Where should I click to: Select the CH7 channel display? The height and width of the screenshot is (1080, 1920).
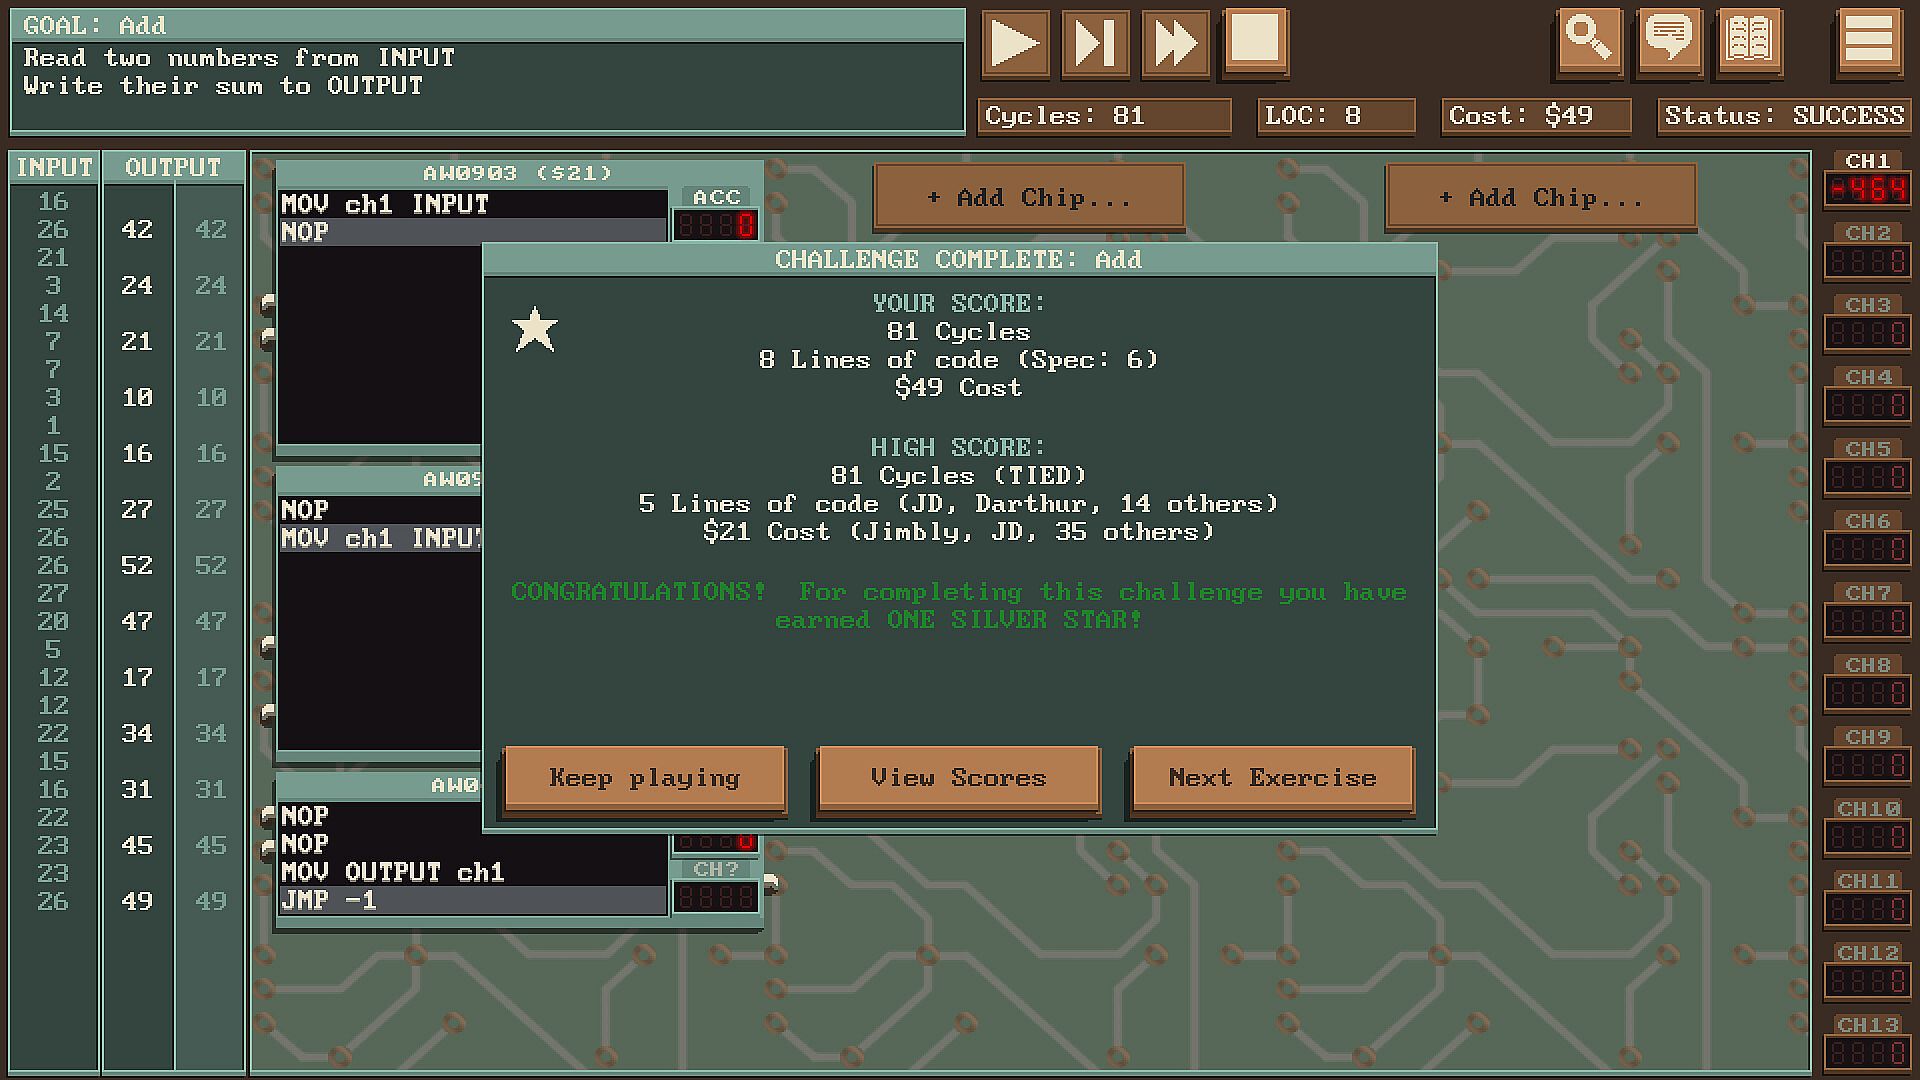click(x=1867, y=621)
